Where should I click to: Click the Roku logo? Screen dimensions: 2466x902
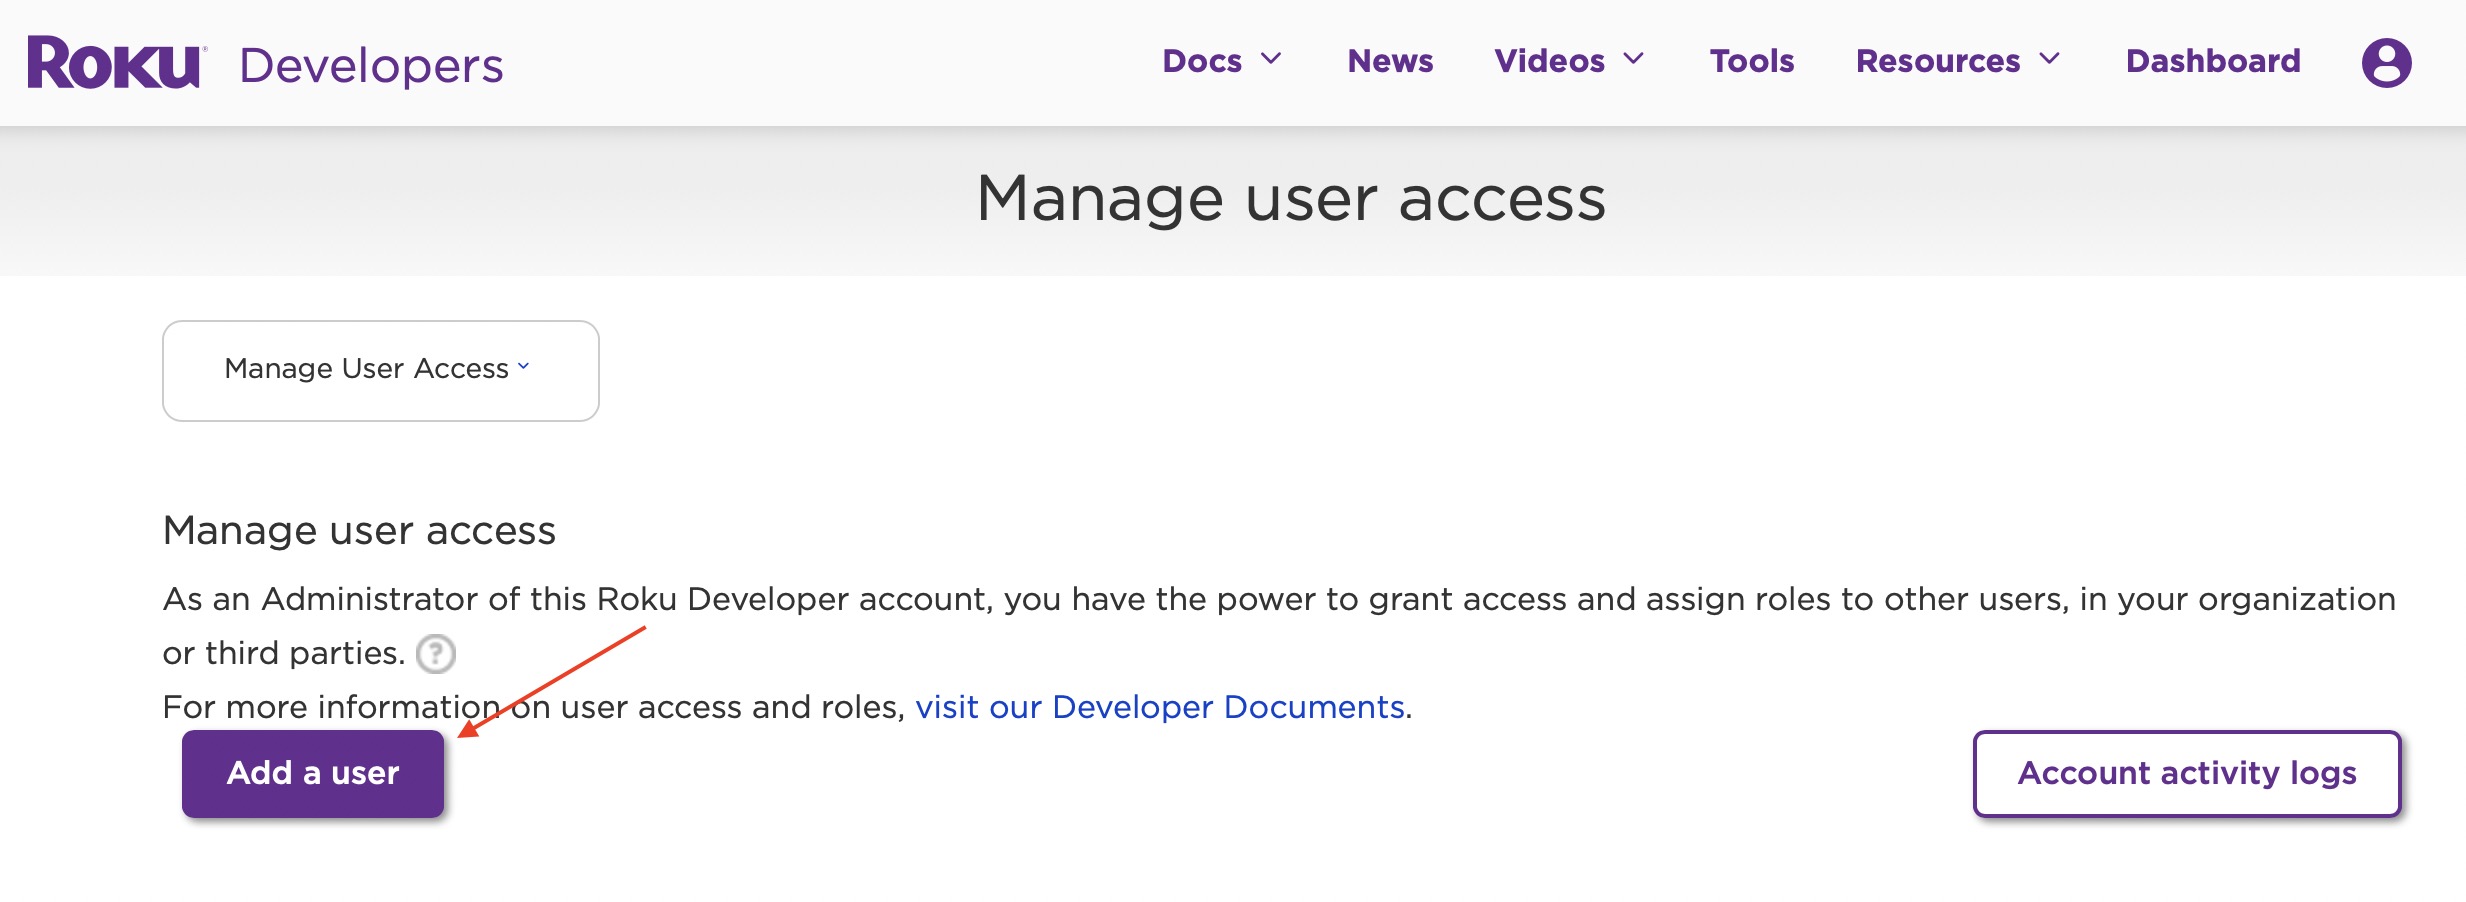(117, 63)
